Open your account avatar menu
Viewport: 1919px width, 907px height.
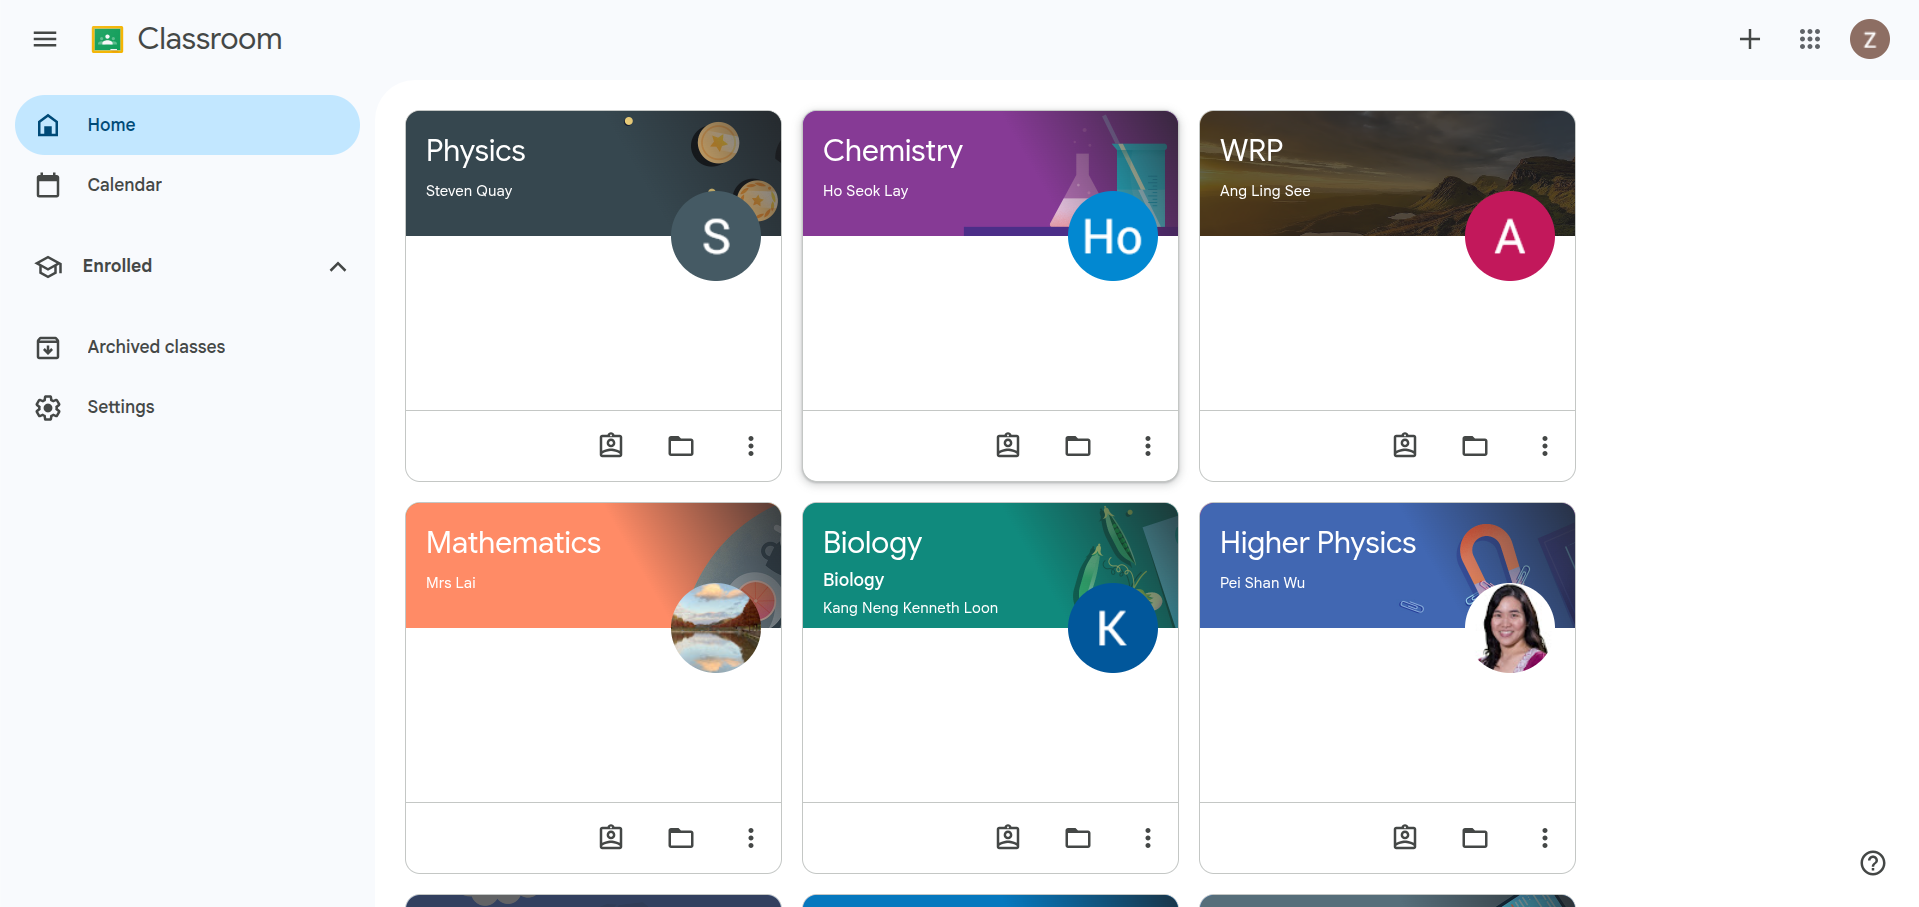[1870, 39]
